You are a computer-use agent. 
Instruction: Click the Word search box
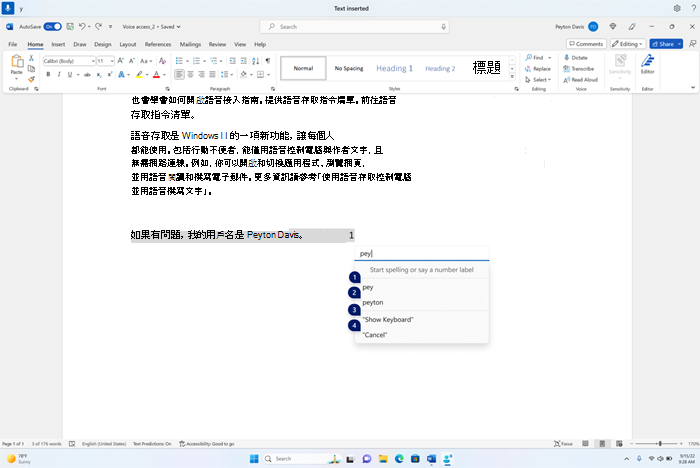pyautogui.click(x=354, y=27)
